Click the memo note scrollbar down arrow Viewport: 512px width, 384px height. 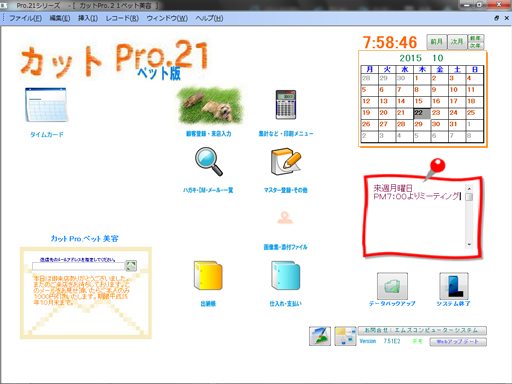click(x=469, y=244)
